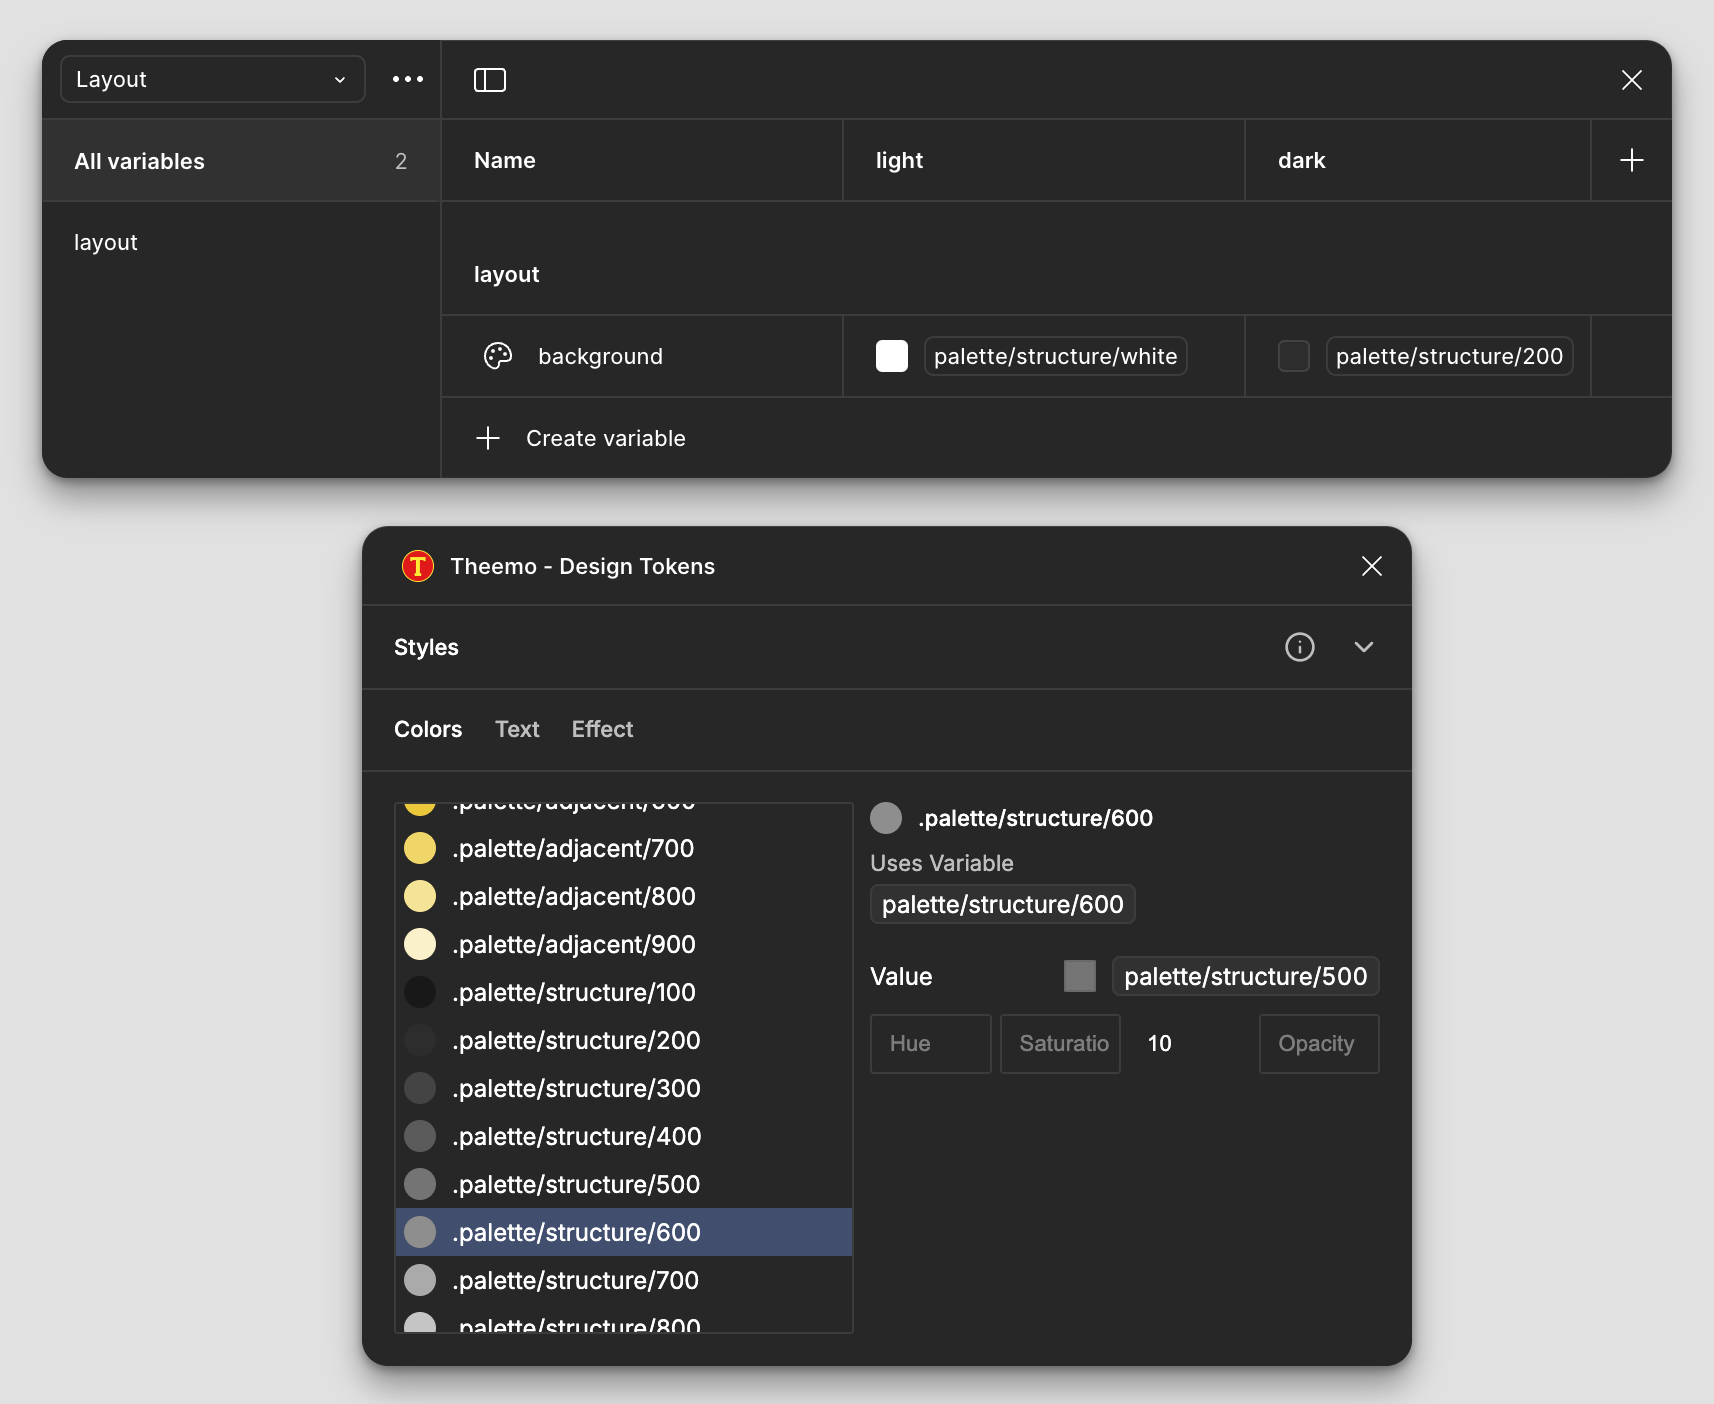Click the Hue input field
Screen dimensions: 1714x1404
[930, 1043]
